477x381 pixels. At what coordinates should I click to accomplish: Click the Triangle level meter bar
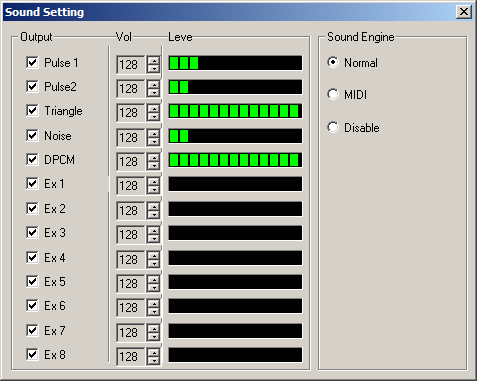coord(235,111)
